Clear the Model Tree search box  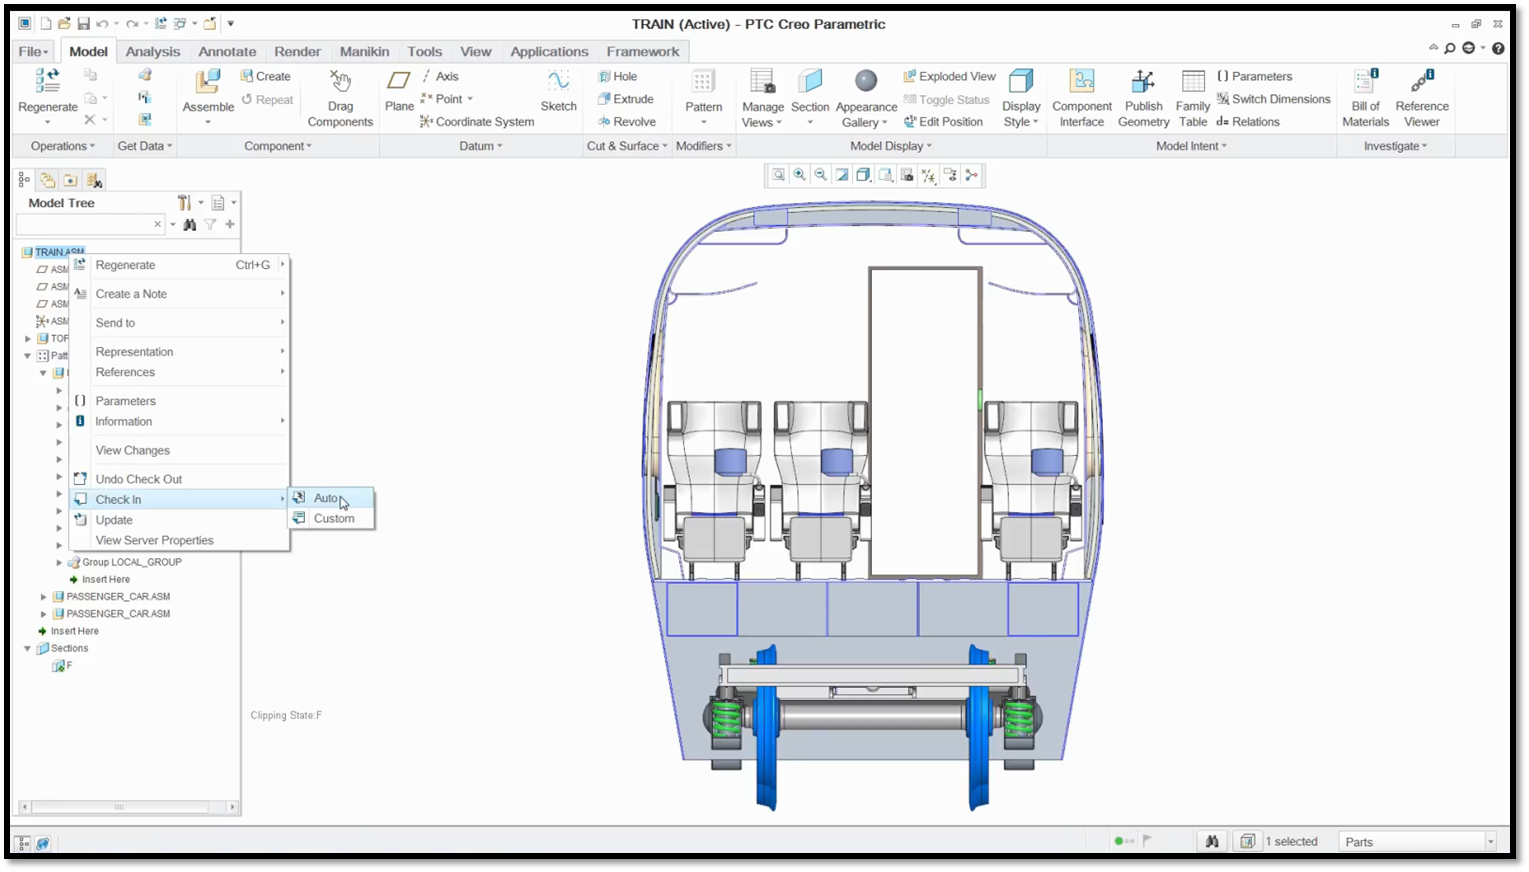pyautogui.click(x=157, y=225)
